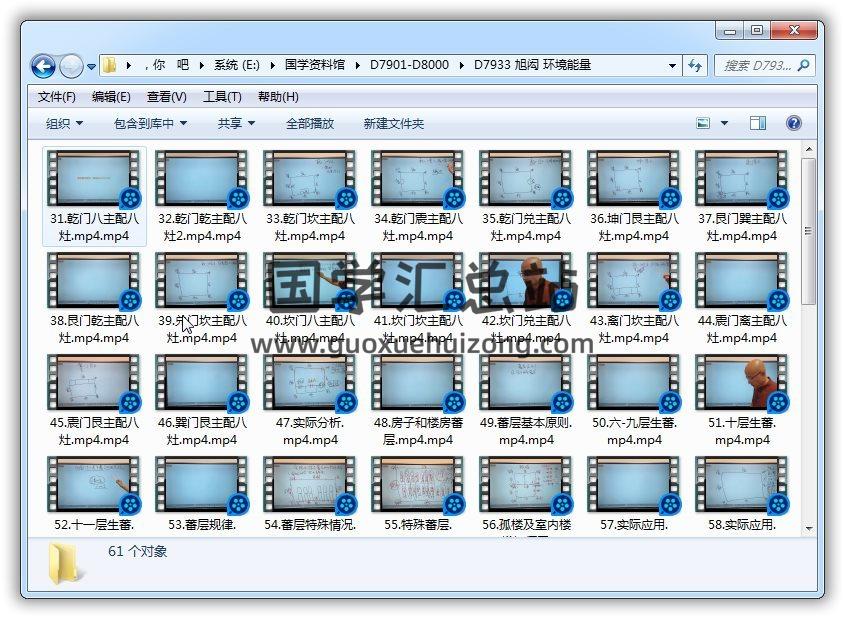Select video thumbnail 35.乾门兑主配八灶

point(526,178)
